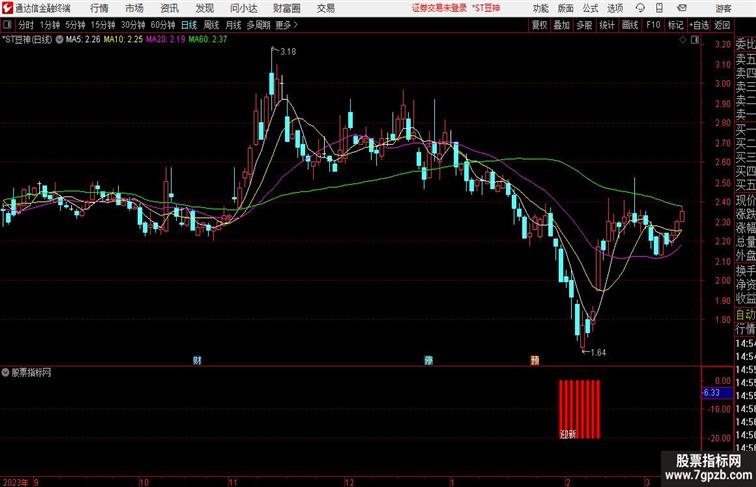Switch to 30分钟 period tab

pyautogui.click(x=133, y=25)
